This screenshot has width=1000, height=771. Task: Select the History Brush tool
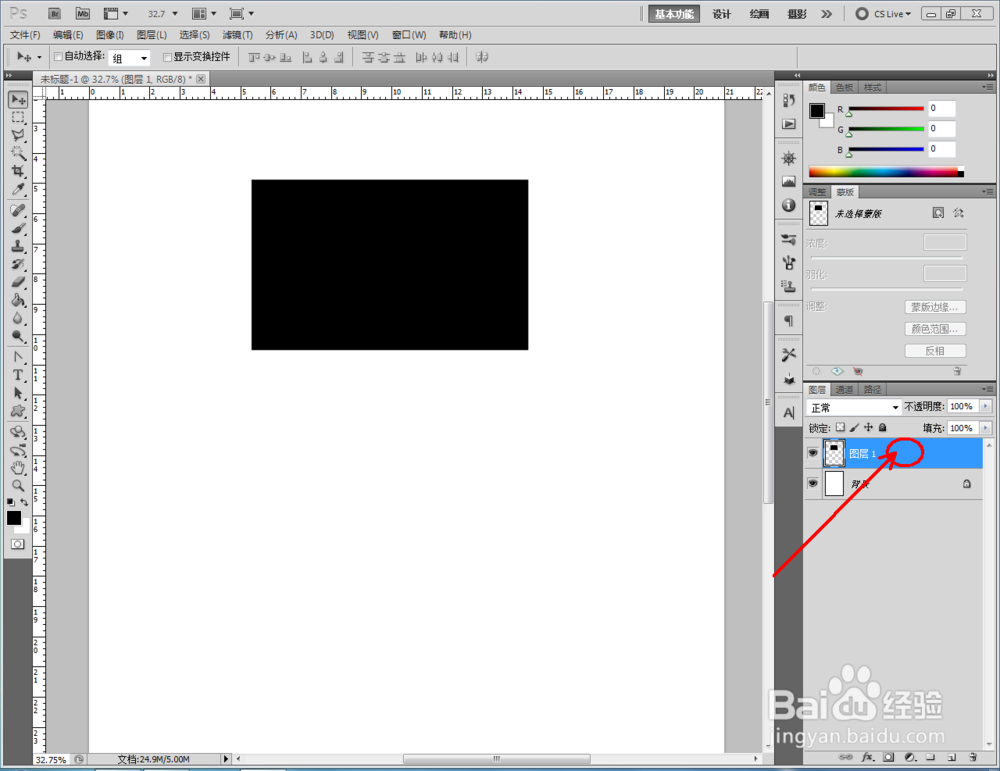(18, 263)
